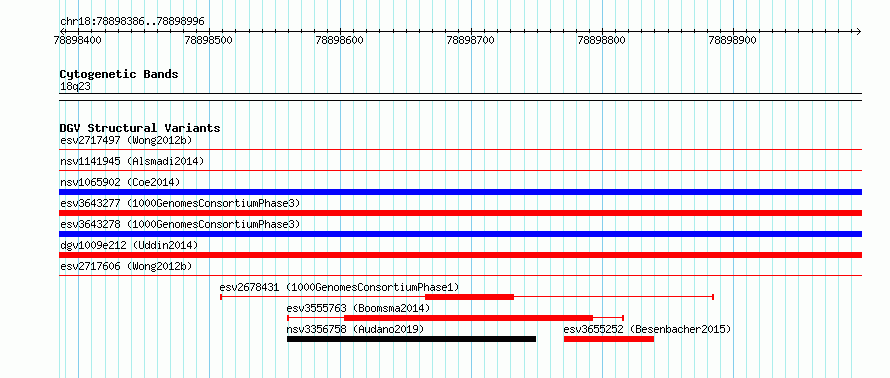Click thick red segment of esv2678431
The width and height of the screenshot is (890, 378).
click(x=469, y=297)
